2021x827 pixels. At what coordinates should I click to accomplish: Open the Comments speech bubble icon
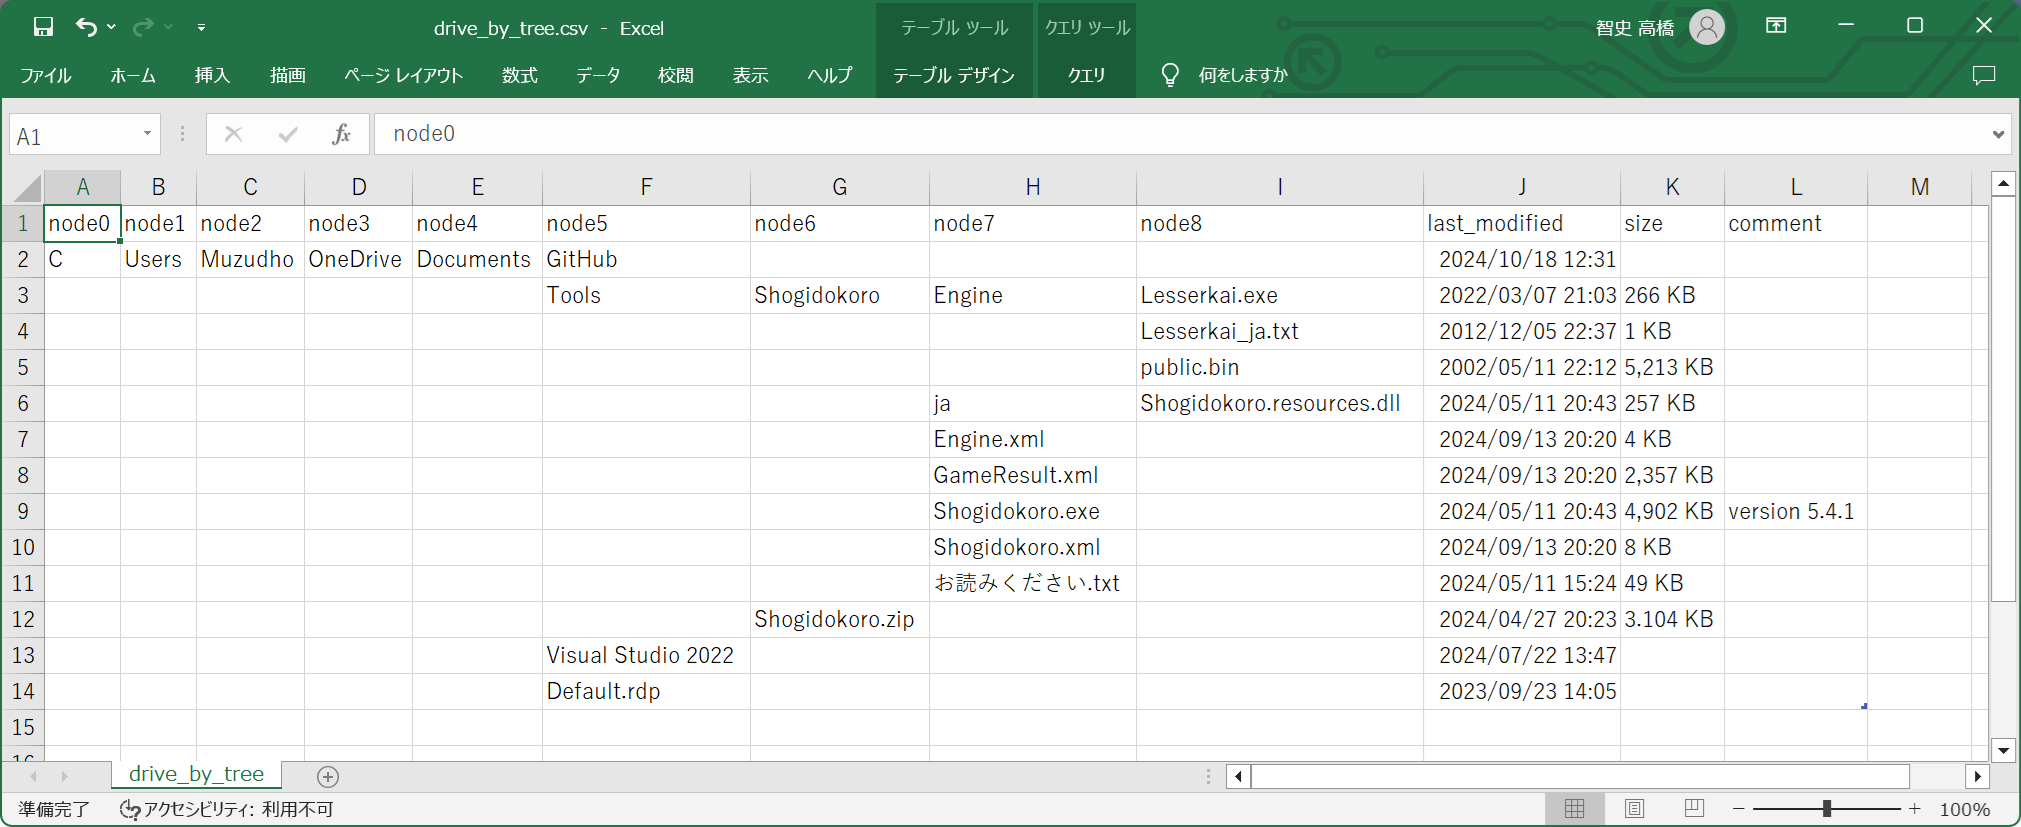tap(1984, 75)
